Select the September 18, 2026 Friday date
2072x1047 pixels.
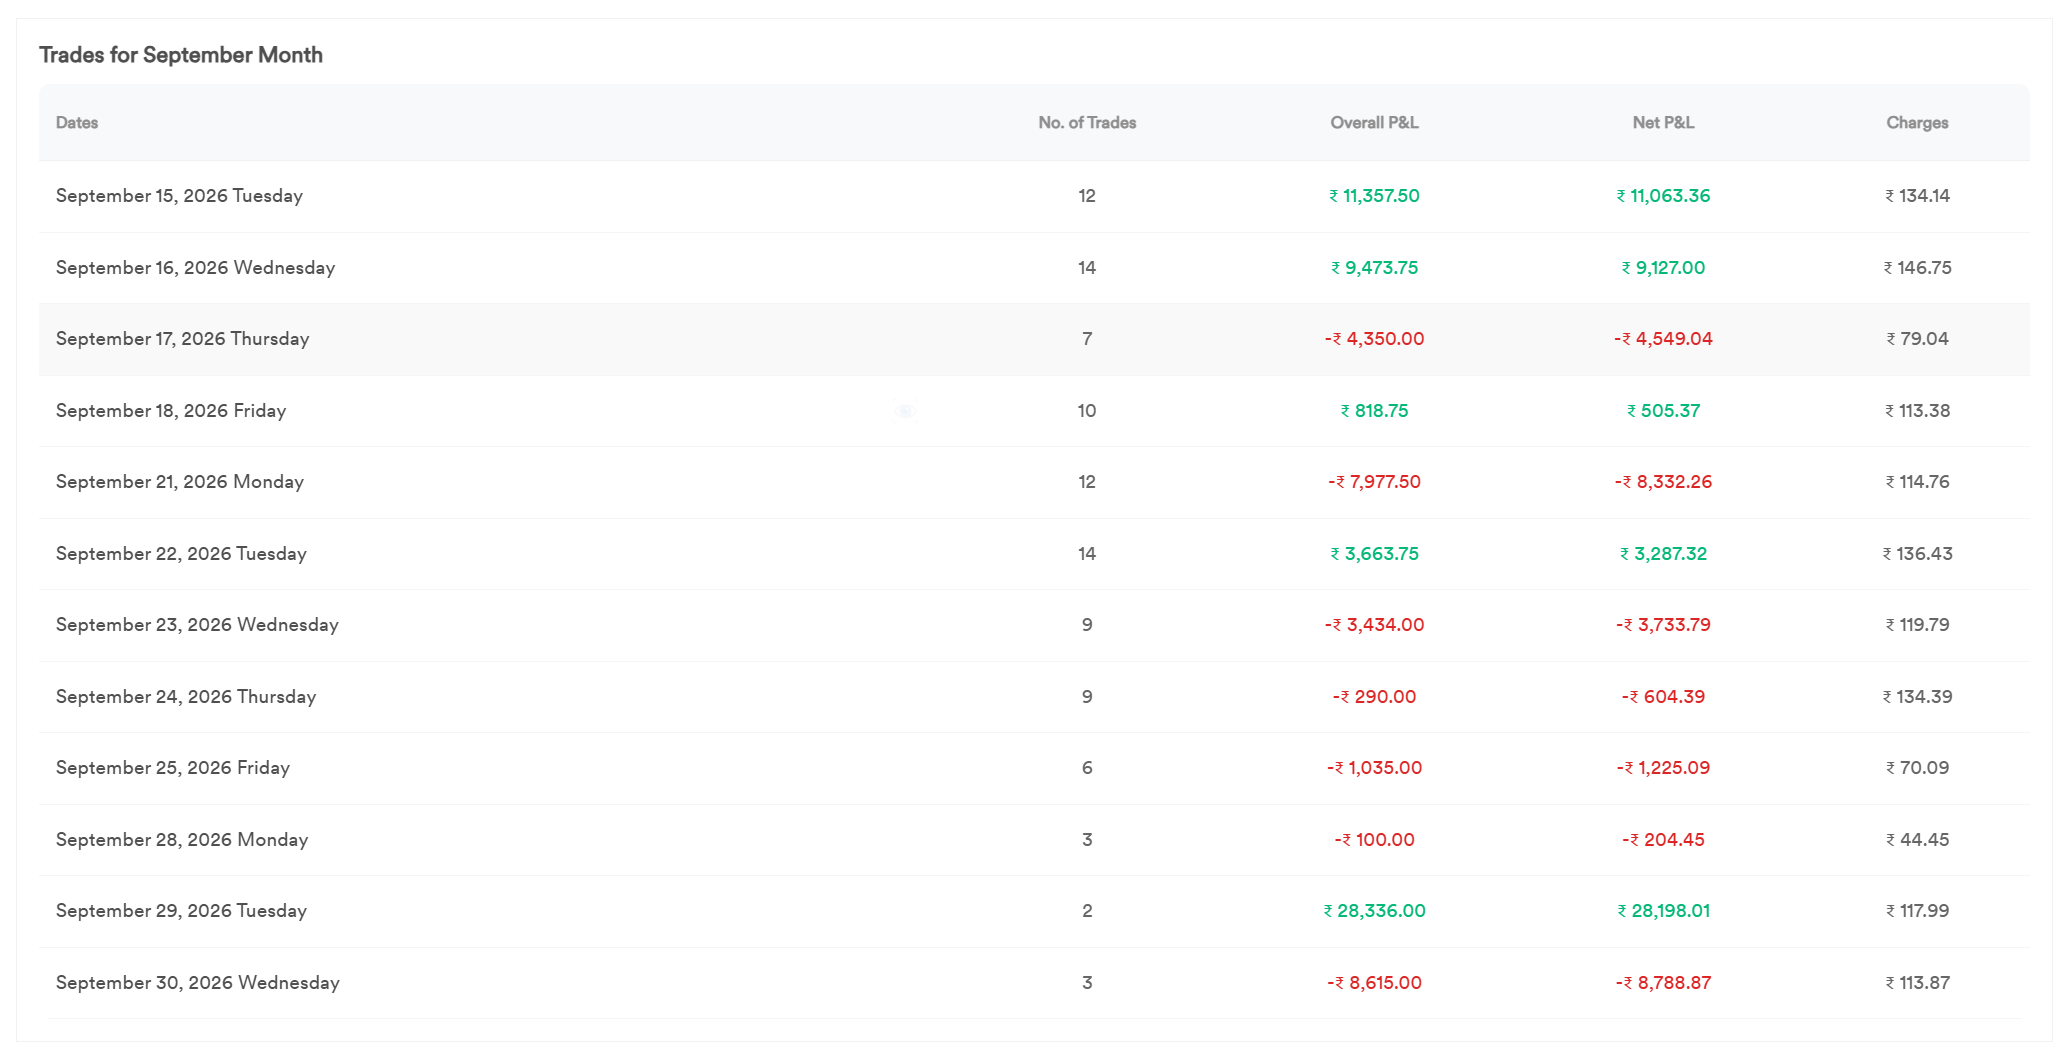point(171,411)
